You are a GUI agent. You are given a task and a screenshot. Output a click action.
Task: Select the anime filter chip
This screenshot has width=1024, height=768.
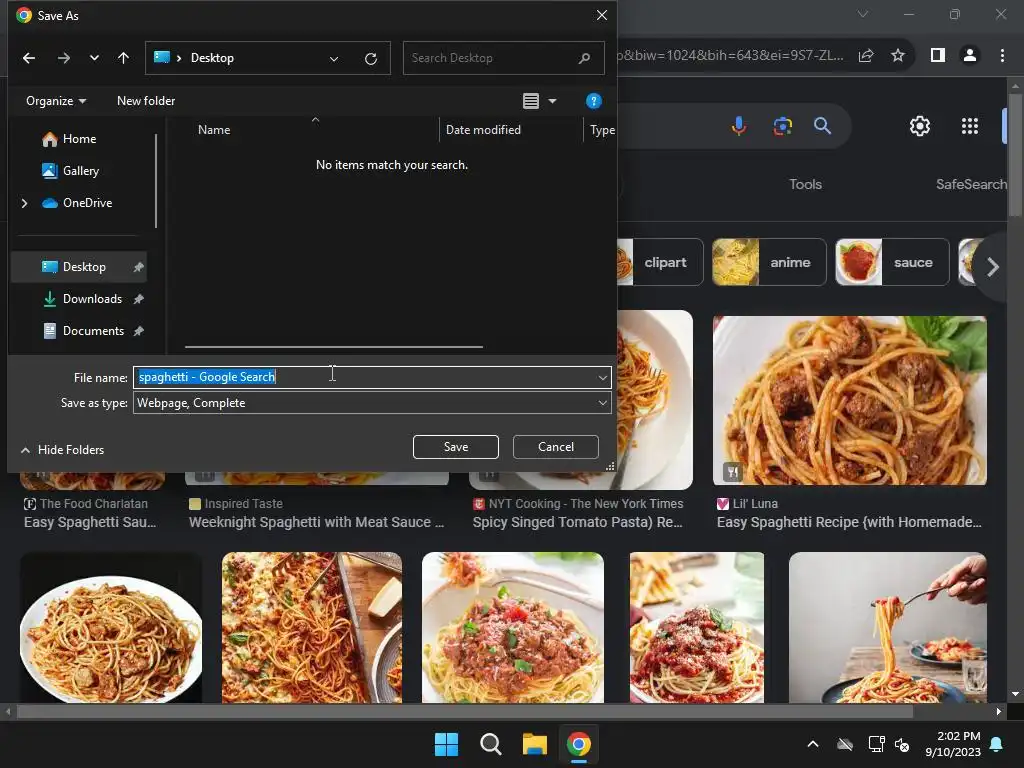pos(769,263)
